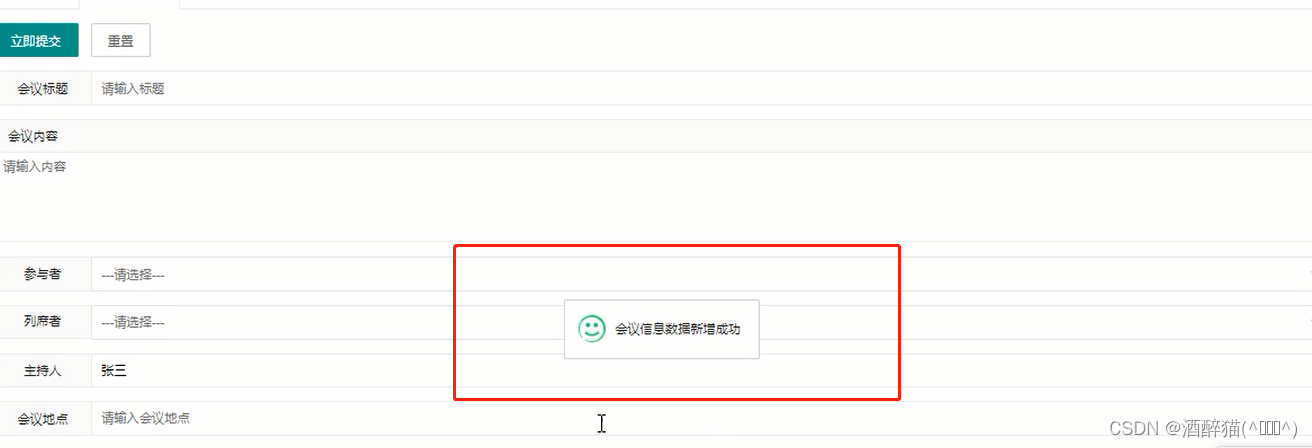Click the 参与者 field label

click(43, 274)
